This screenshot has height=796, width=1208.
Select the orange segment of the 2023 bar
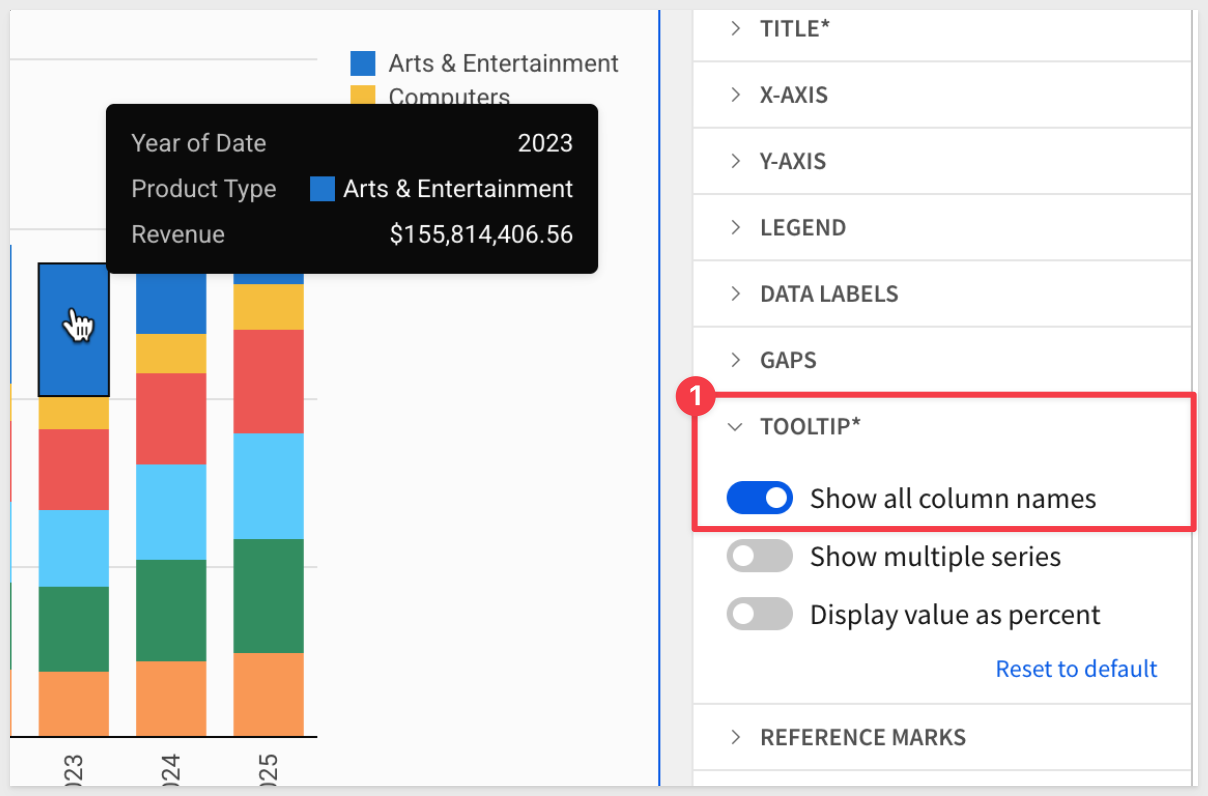tap(73, 704)
